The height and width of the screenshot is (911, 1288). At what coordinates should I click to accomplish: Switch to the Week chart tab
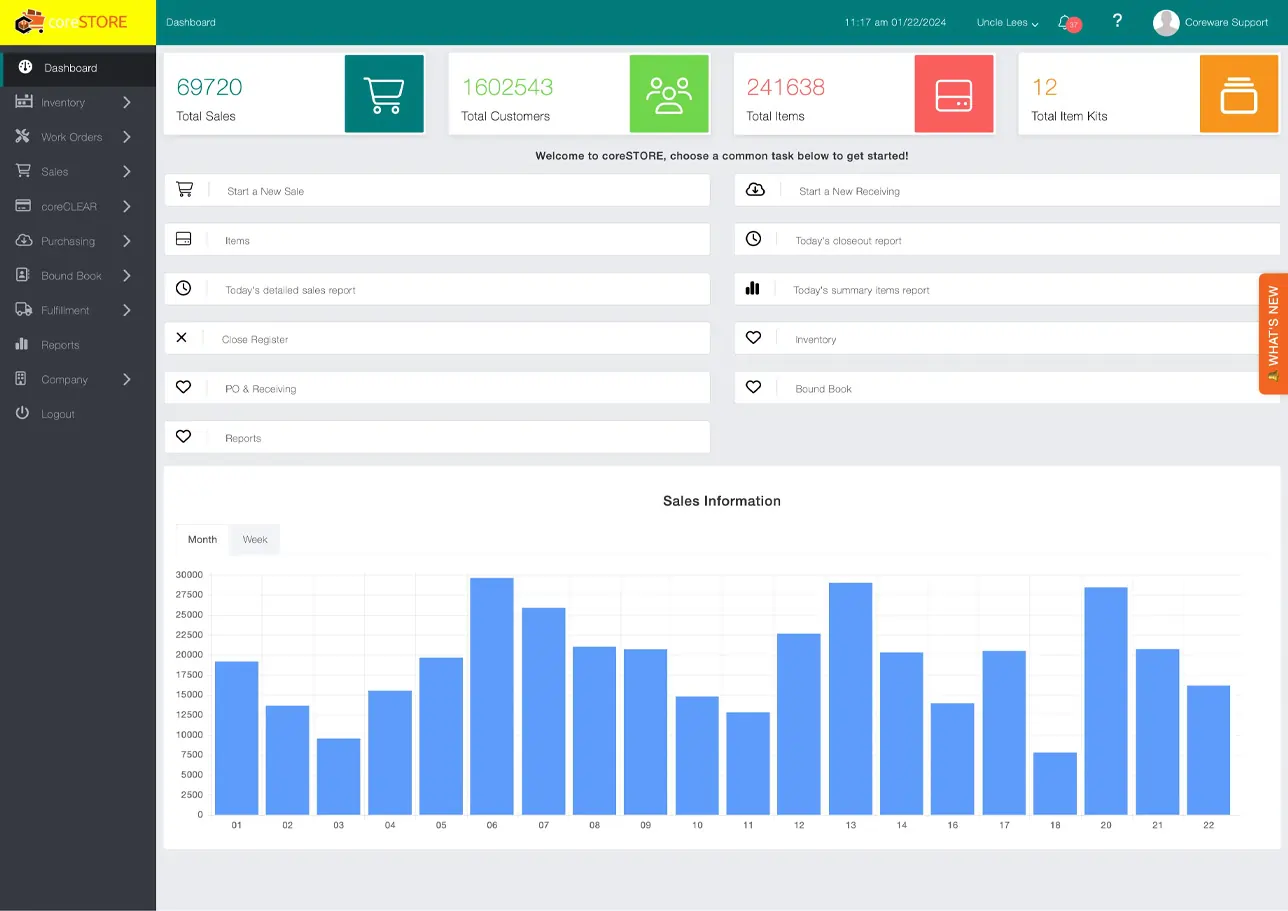tap(255, 539)
